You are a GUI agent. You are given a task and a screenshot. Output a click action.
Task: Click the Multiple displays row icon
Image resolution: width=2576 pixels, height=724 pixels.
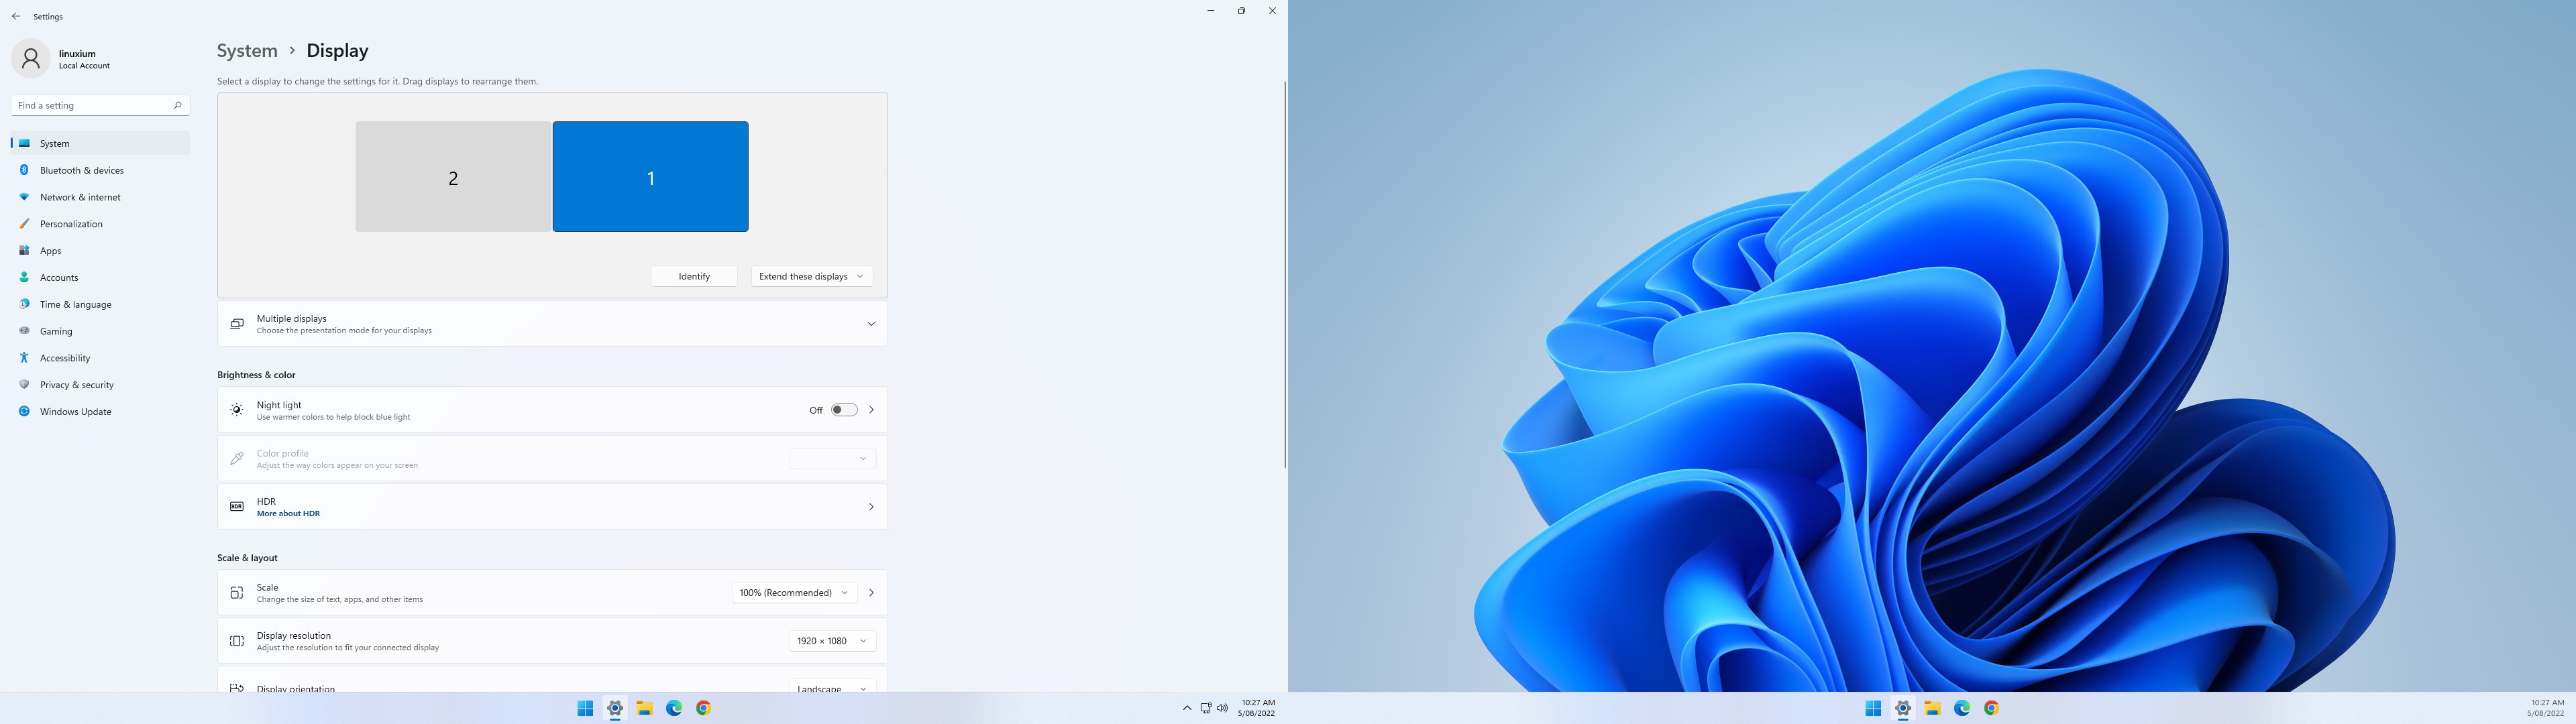click(x=236, y=324)
